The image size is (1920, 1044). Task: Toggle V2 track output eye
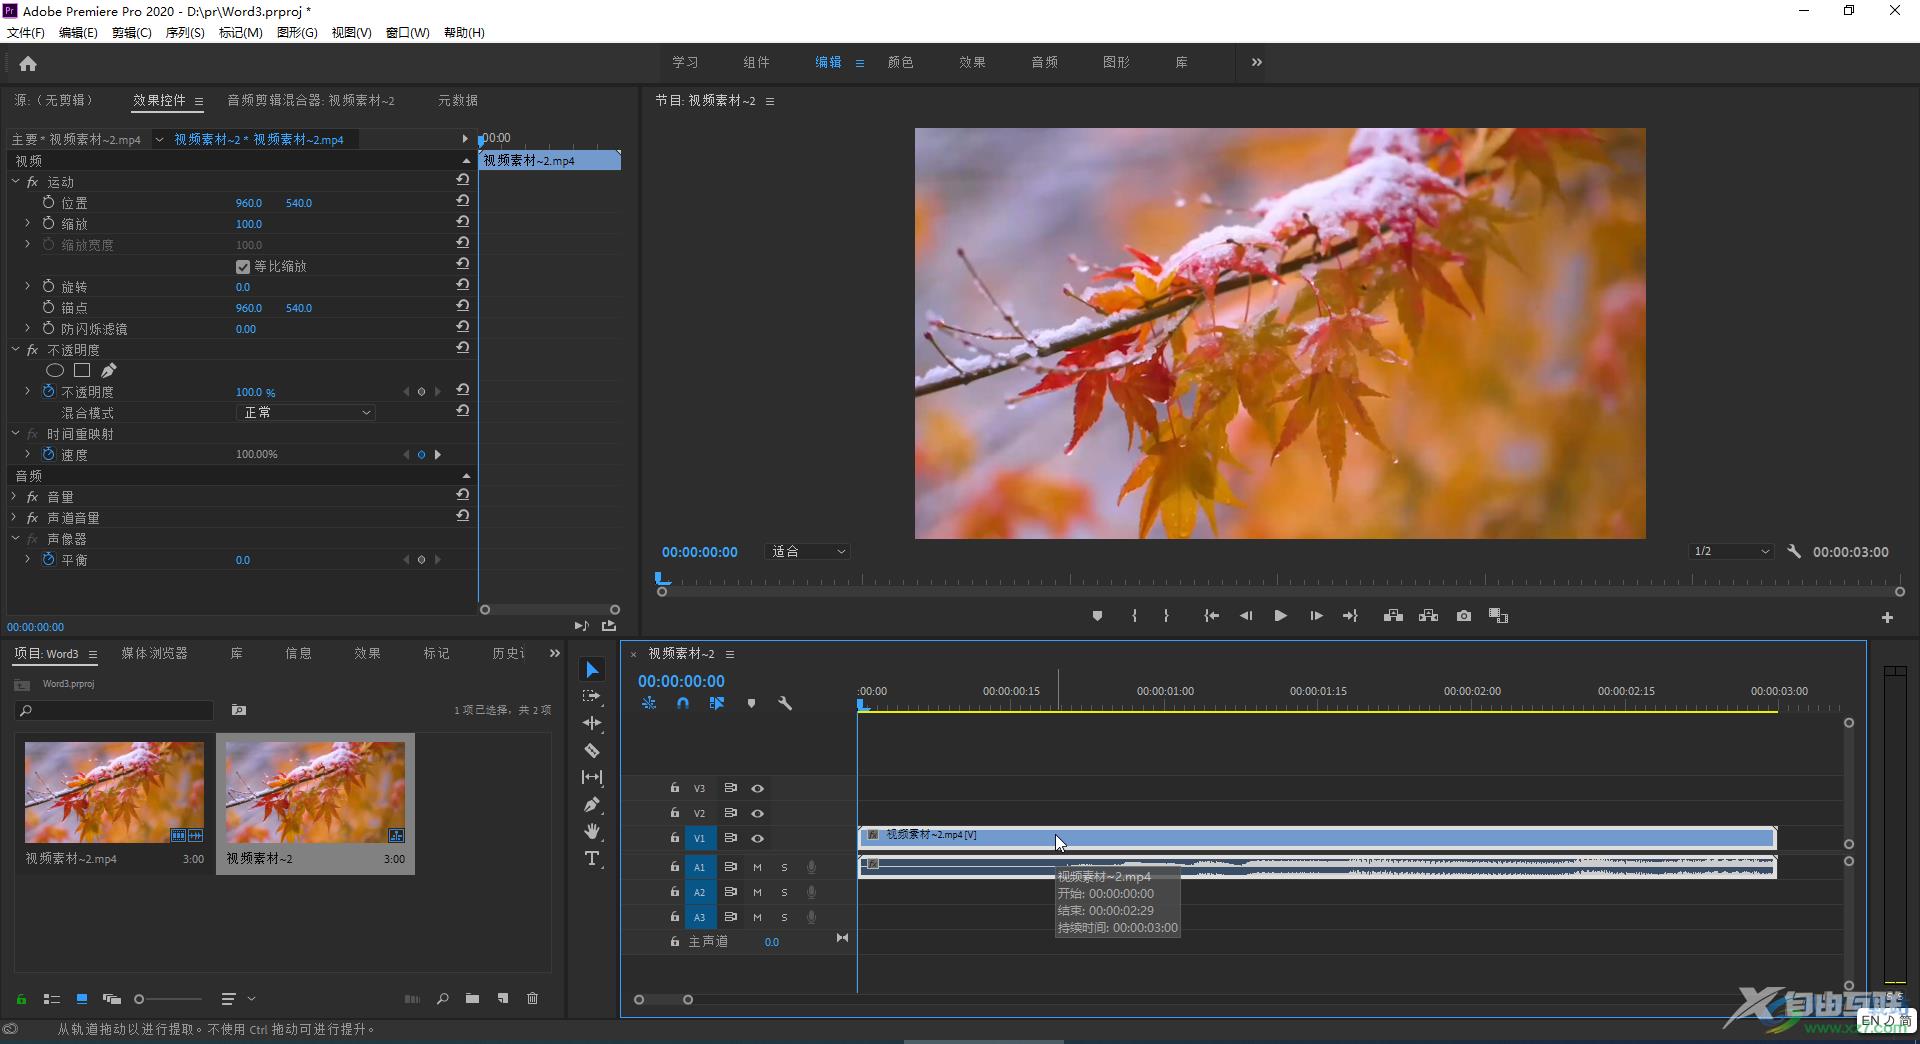(758, 814)
